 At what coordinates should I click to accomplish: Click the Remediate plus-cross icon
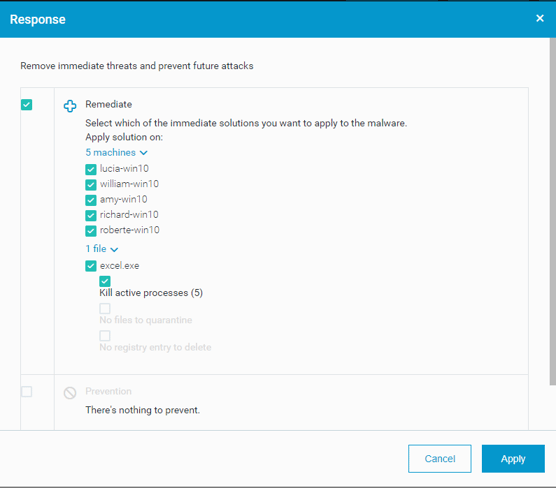tap(70, 106)
